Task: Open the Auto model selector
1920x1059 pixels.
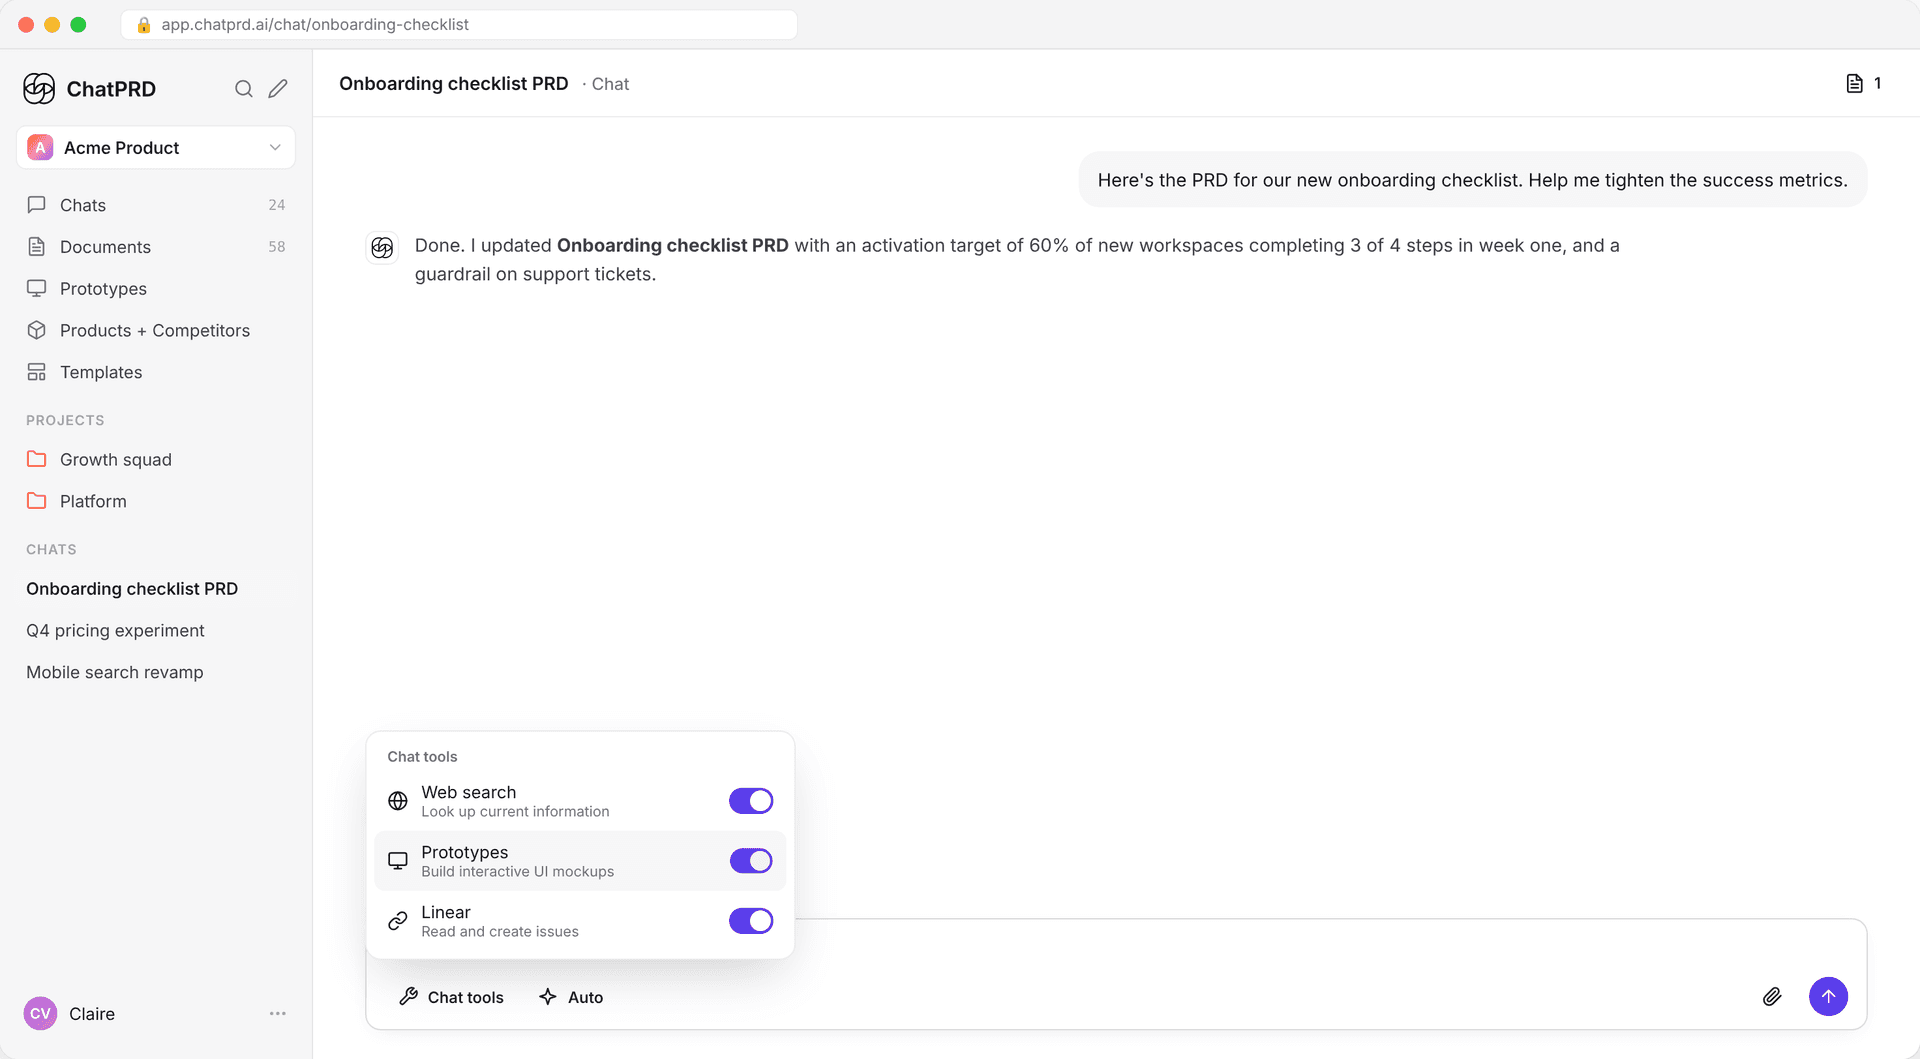Action: [571, 997]
